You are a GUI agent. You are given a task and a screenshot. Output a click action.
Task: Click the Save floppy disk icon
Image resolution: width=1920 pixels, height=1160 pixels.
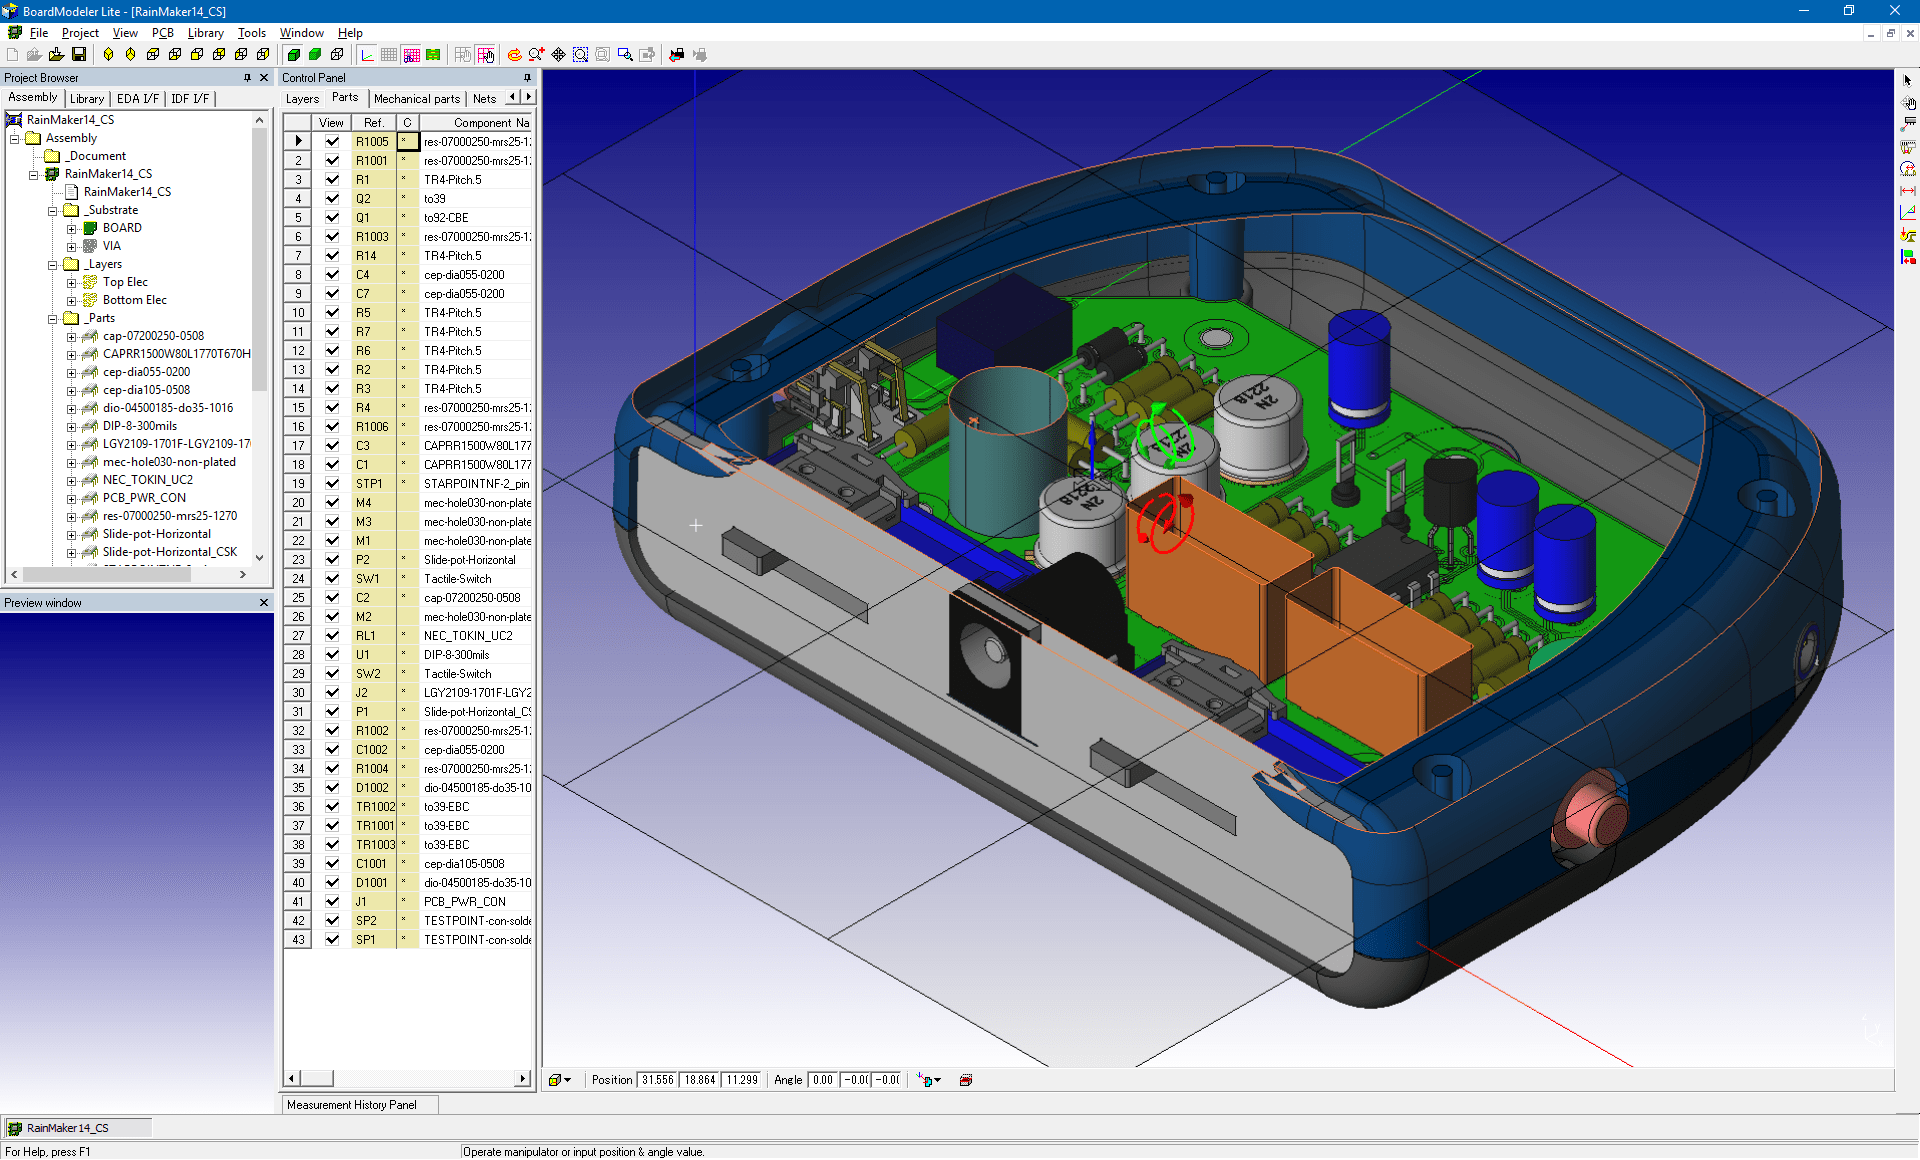[78, 55]
